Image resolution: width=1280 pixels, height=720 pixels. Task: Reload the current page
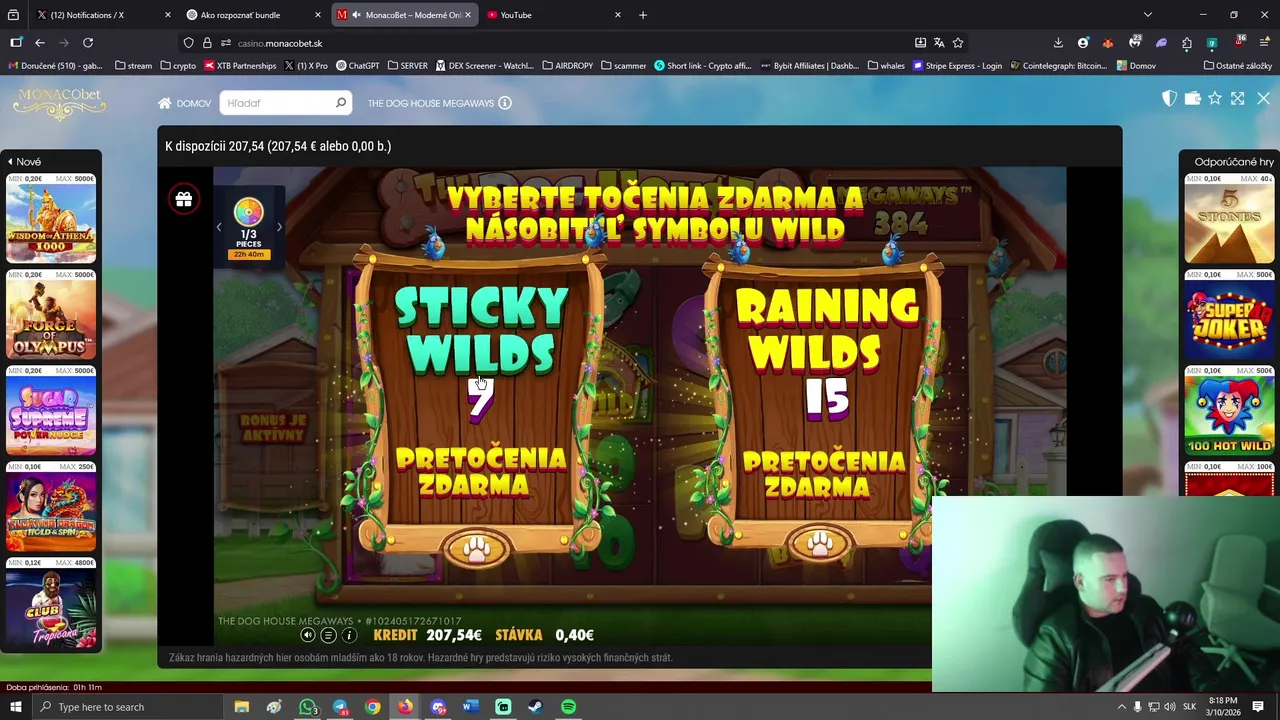coord(88,43)
